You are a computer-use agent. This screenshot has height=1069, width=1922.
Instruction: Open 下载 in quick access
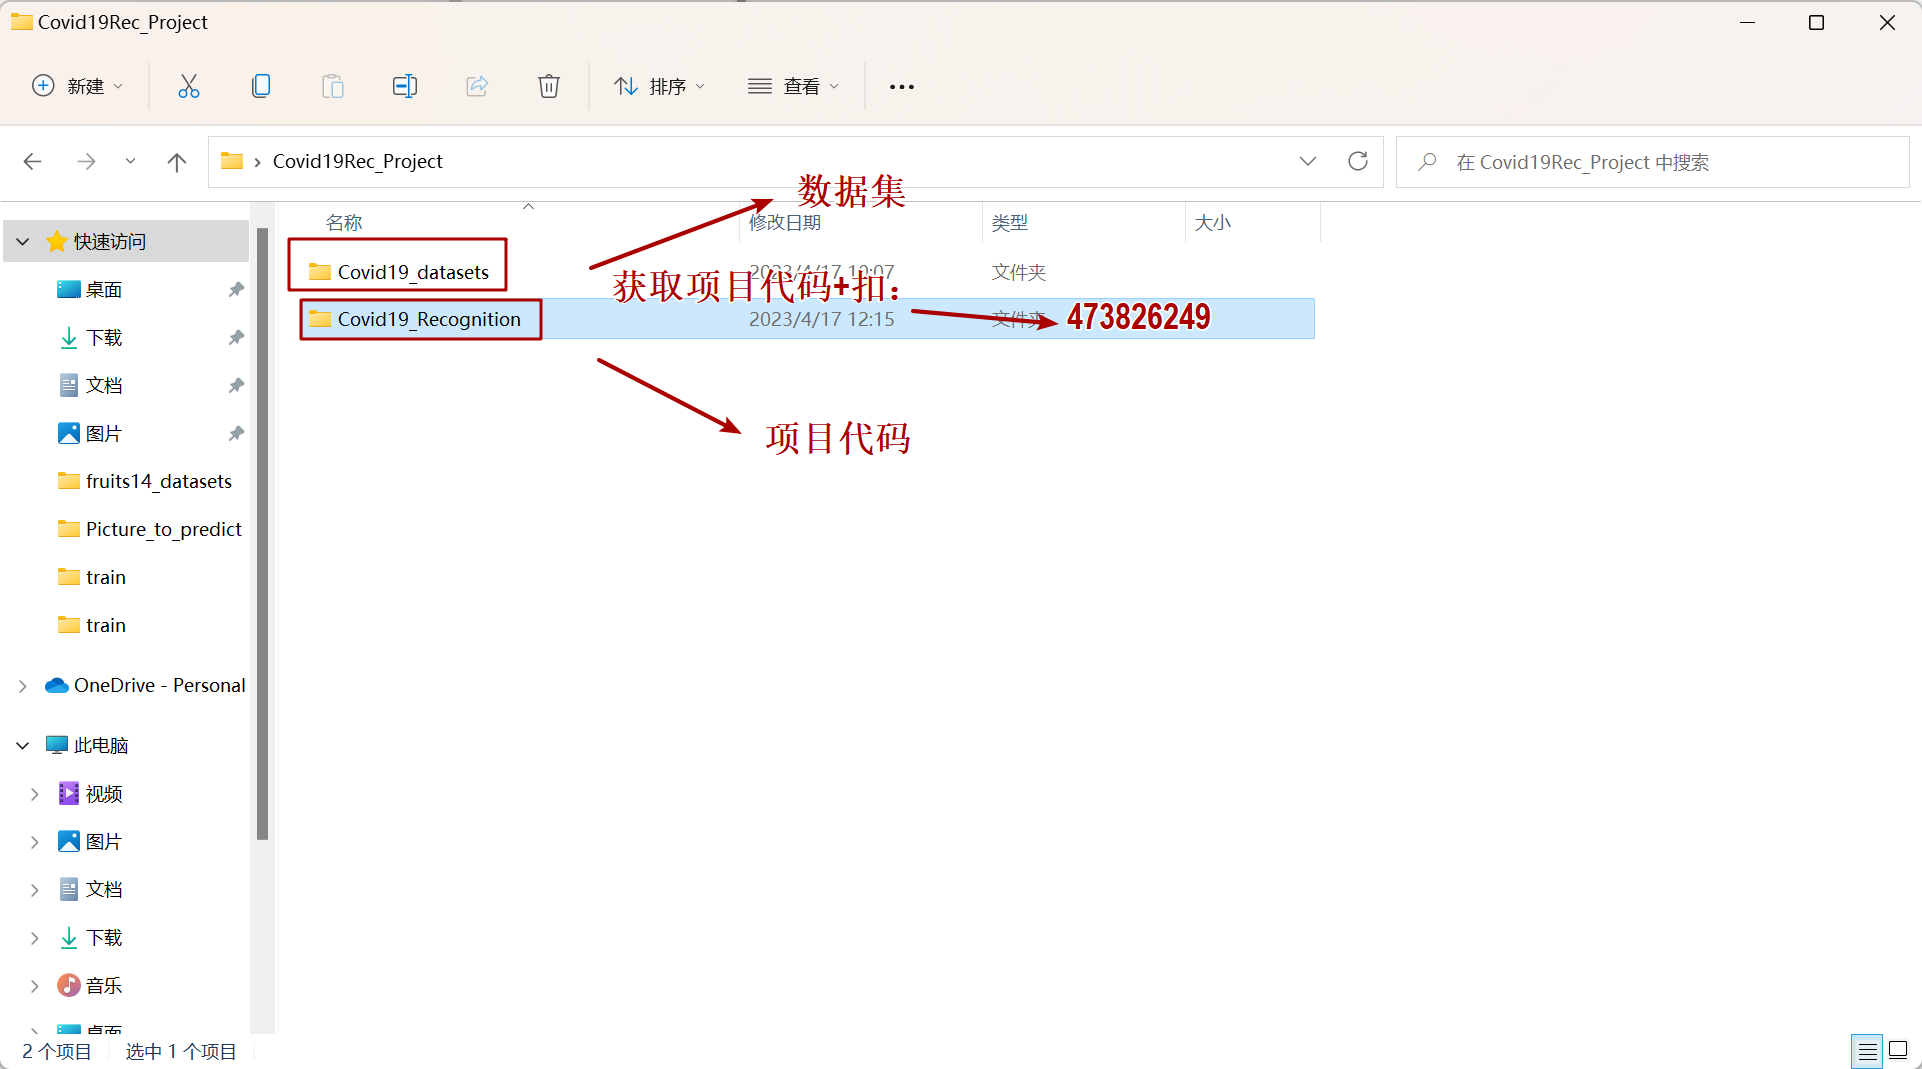(x=103, y=337)
